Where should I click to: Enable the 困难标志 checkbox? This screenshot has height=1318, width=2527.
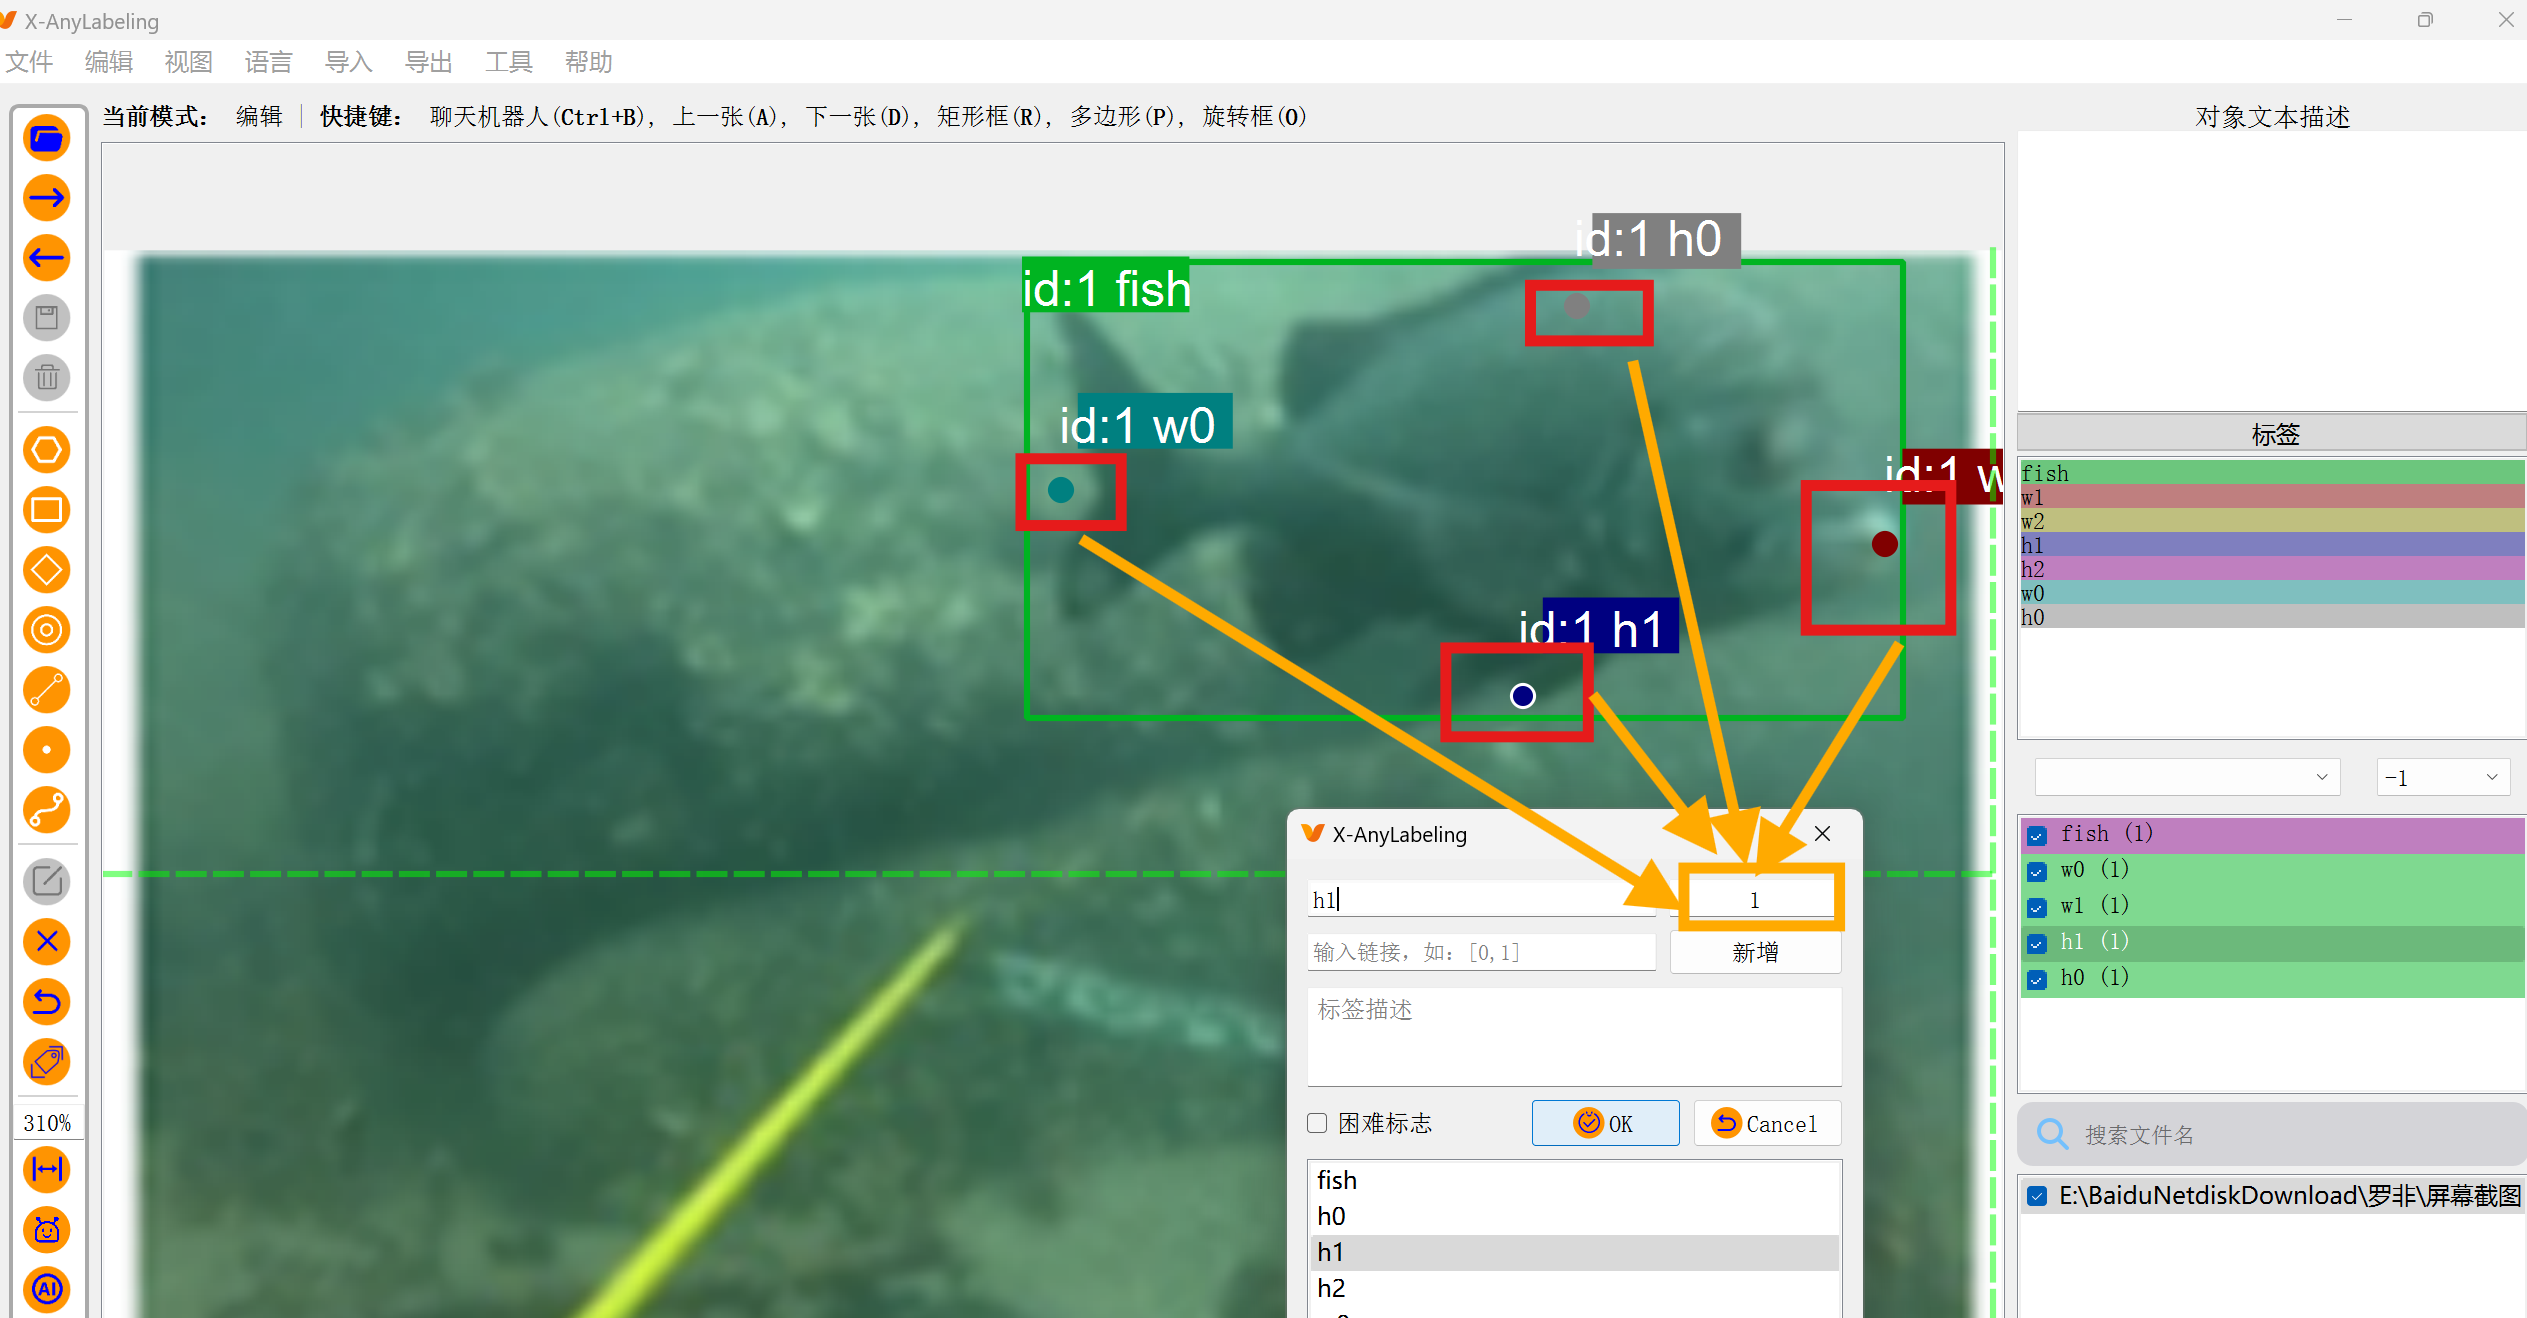coord(1316,1123)
